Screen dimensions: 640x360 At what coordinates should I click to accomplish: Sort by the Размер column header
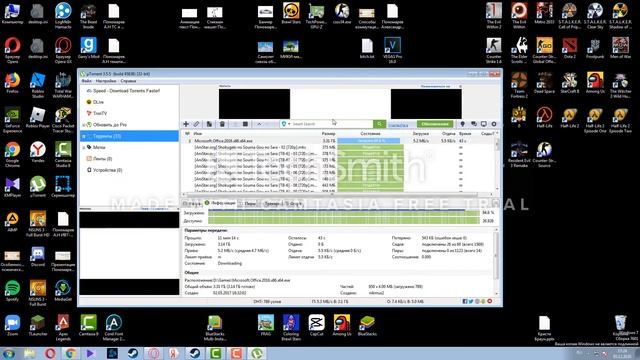click(329, 133)
